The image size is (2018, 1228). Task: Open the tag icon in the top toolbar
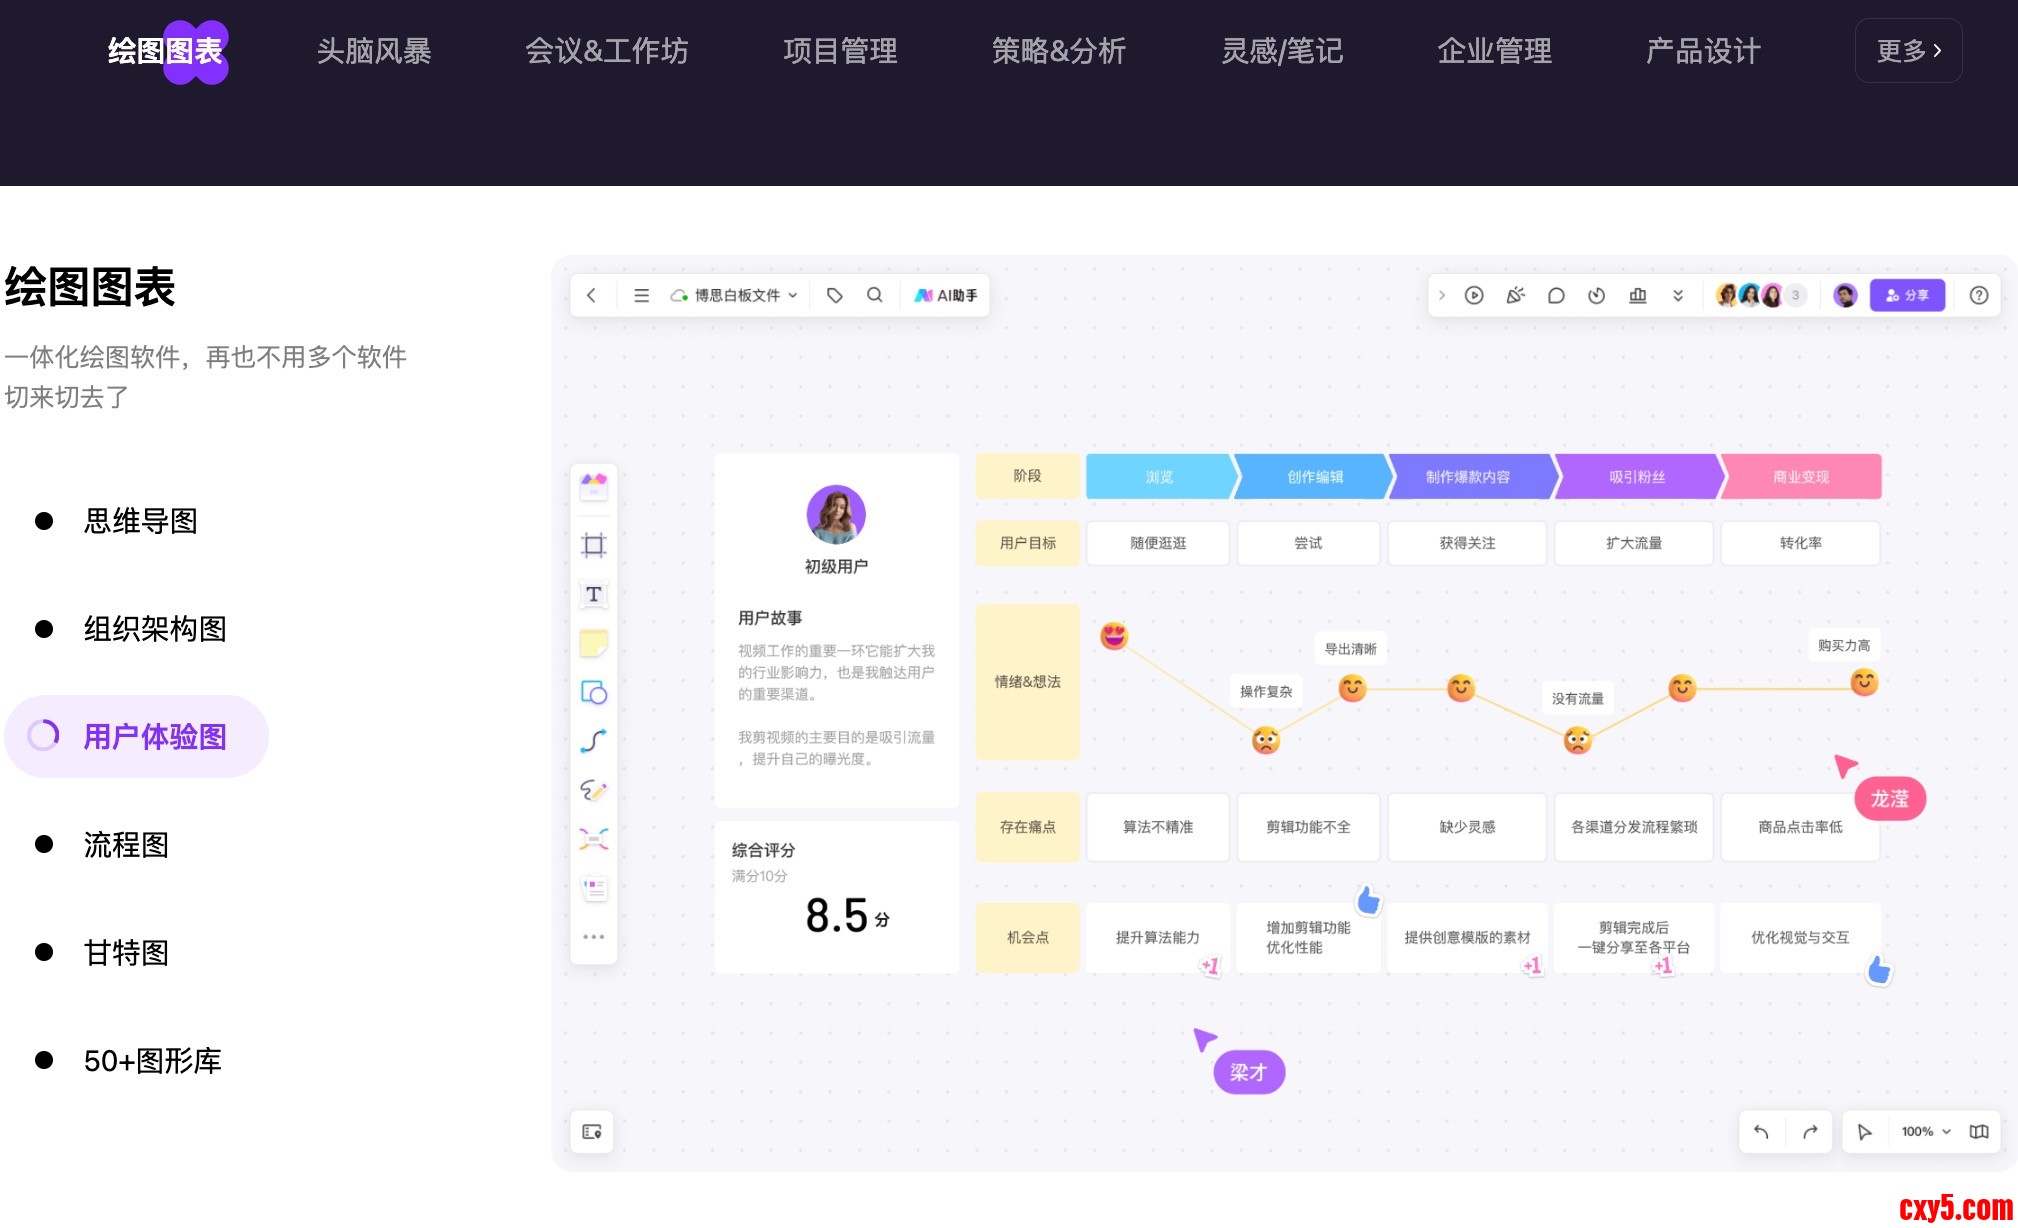(x=834, y=295)
